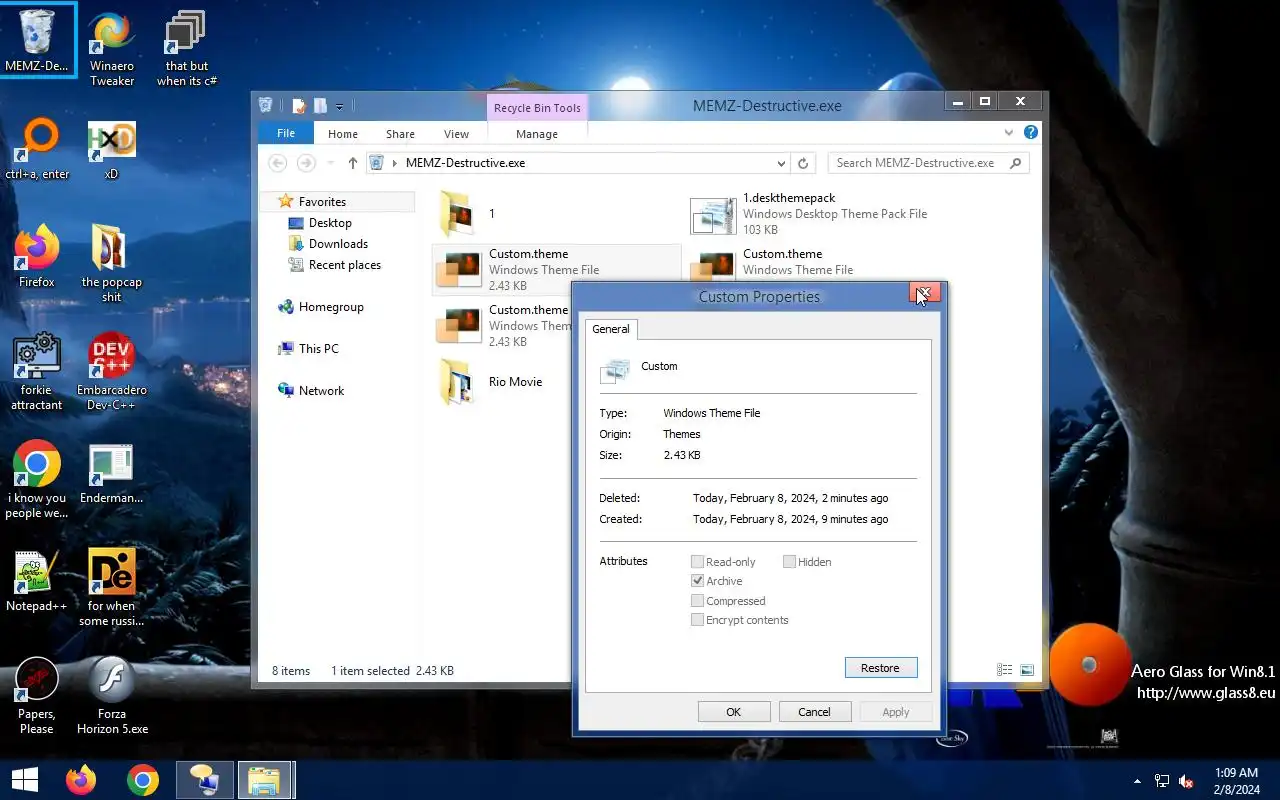The image size is (1280, 800).
Task: Launch Embarcadero Dev-C++ from the desktop
Action: pos(112,372)
